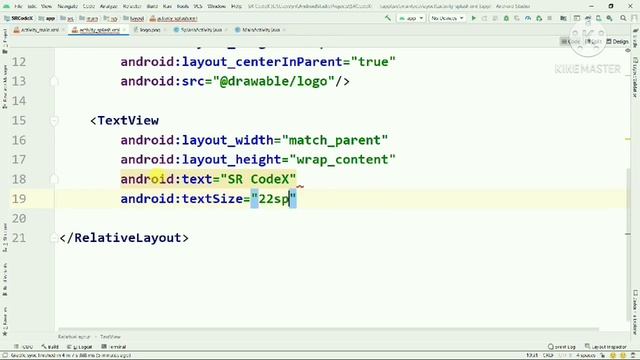
Task: Open the Logcat tool window
Action: [x=80, y=347]
